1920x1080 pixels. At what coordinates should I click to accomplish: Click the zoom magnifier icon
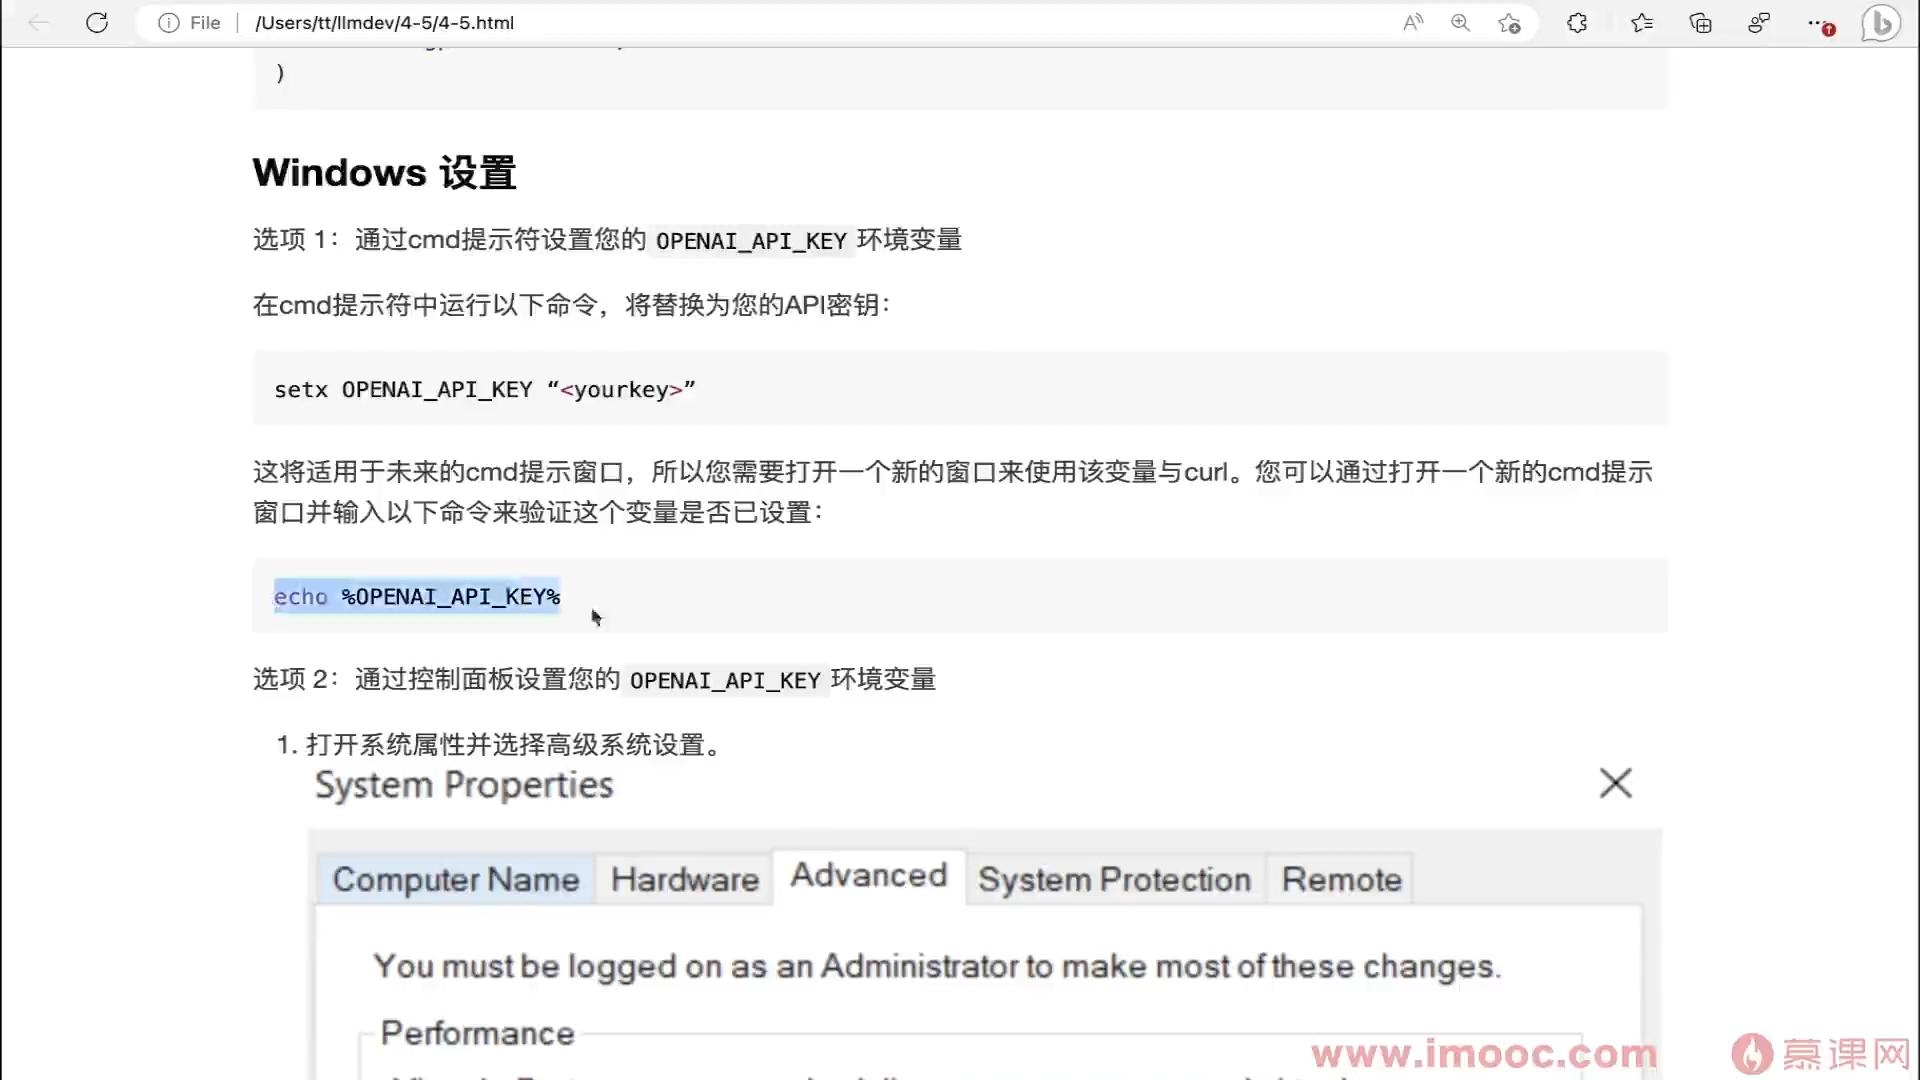point(1460,22)
